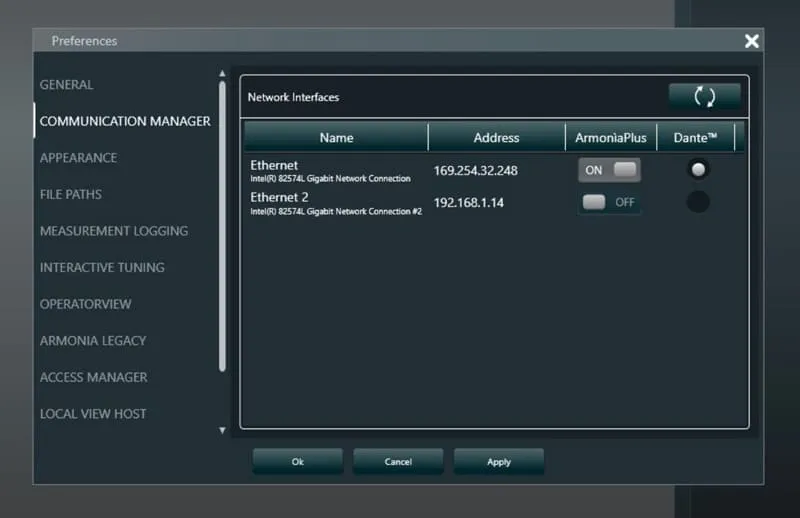Screen dimensions: 800x518
Task: Open the General preferences section
Action: pyautogui.click(x=66, y=85)
